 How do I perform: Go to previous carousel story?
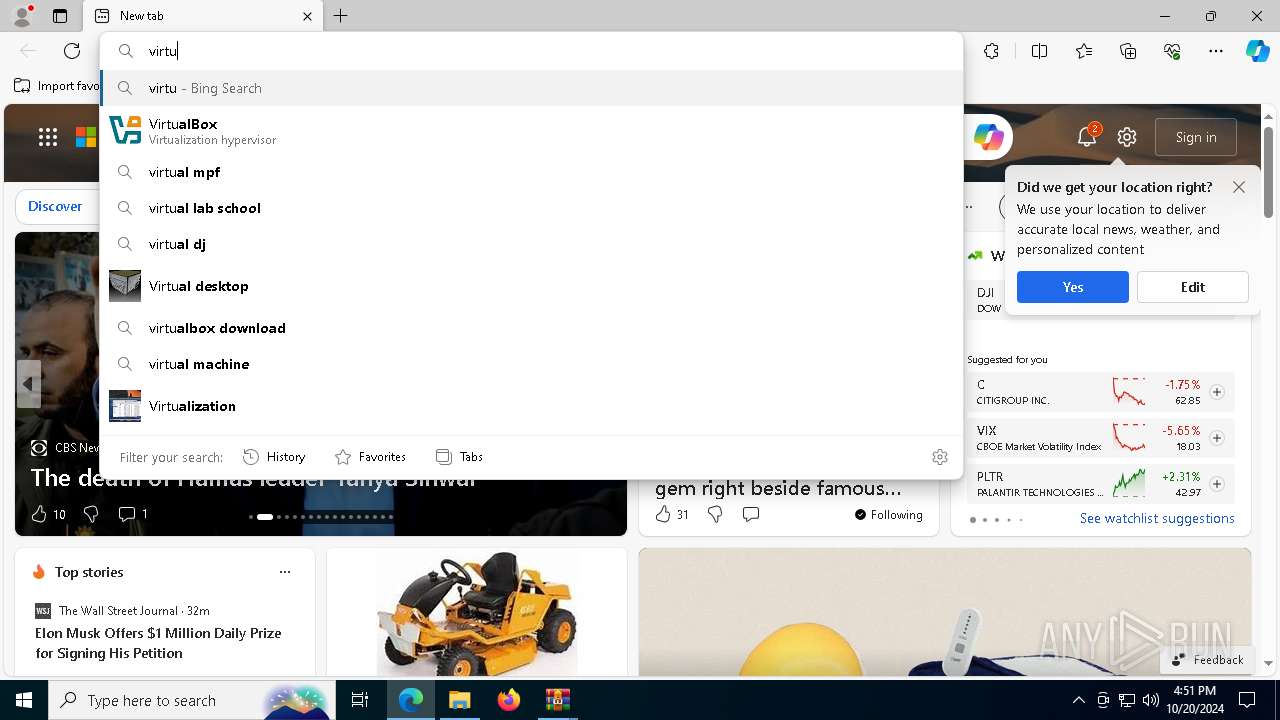(x=28, y=384)
